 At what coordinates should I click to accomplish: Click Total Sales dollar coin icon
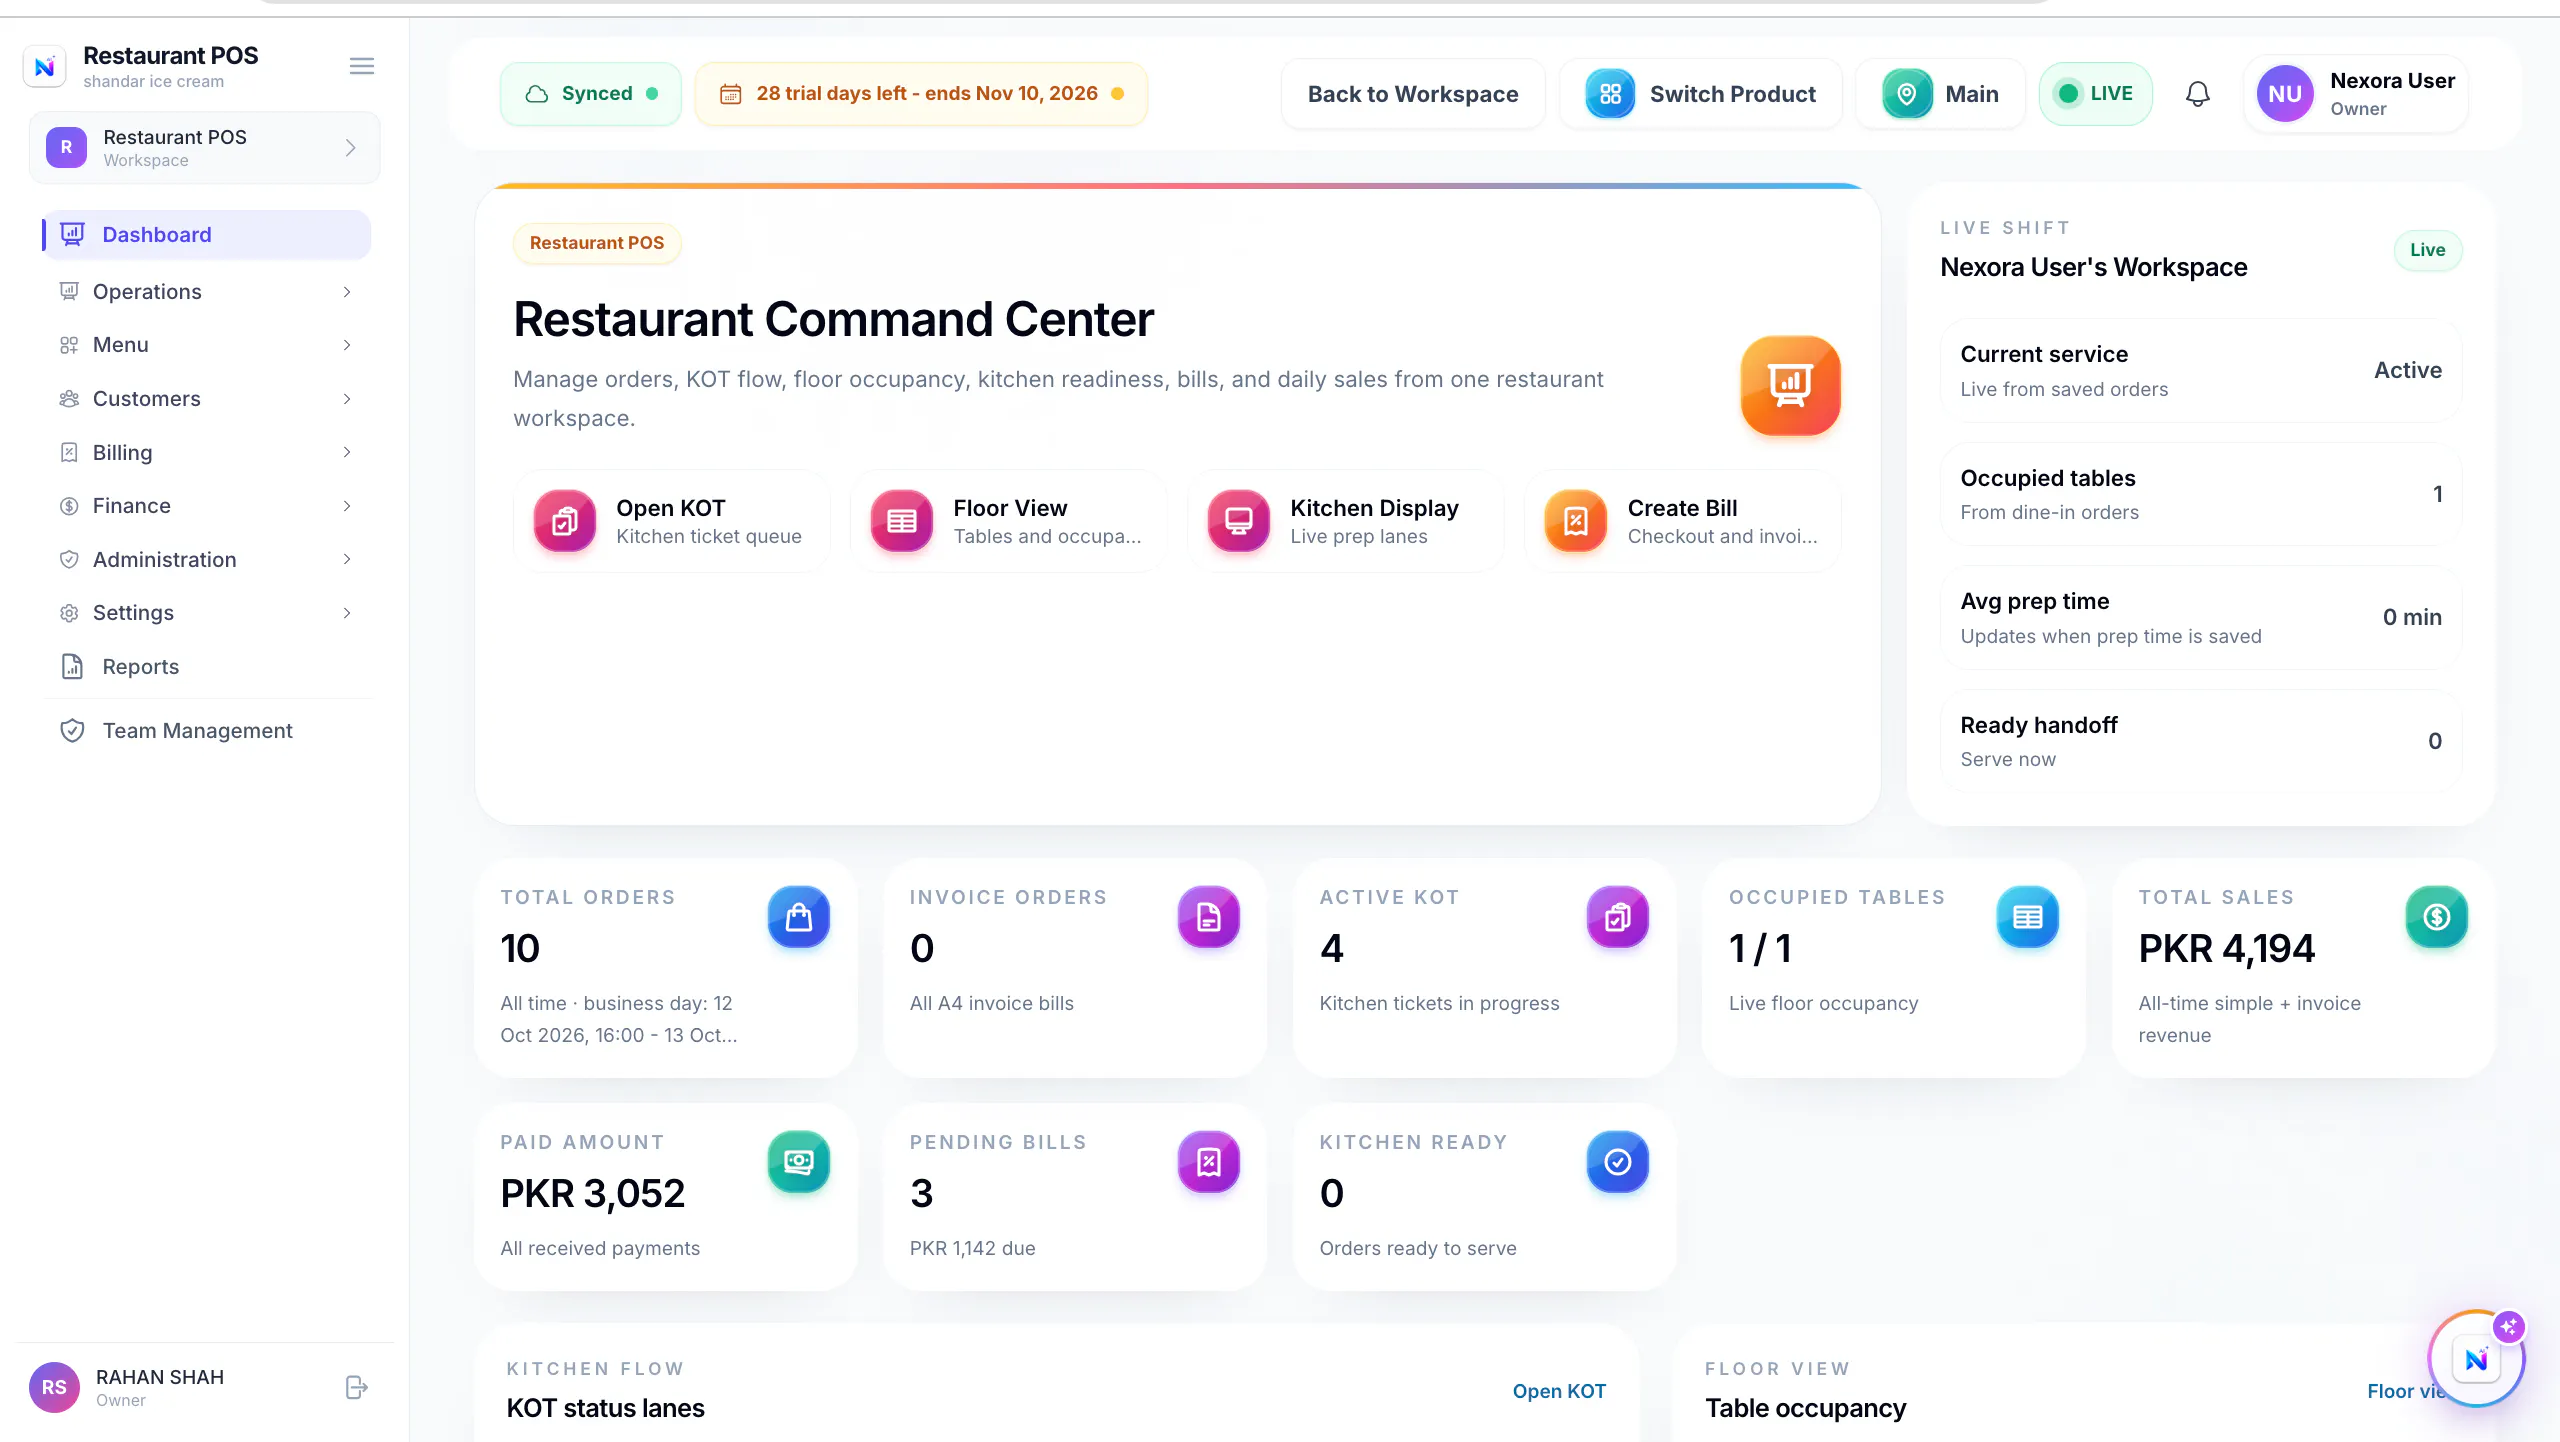pos(2436,917)
